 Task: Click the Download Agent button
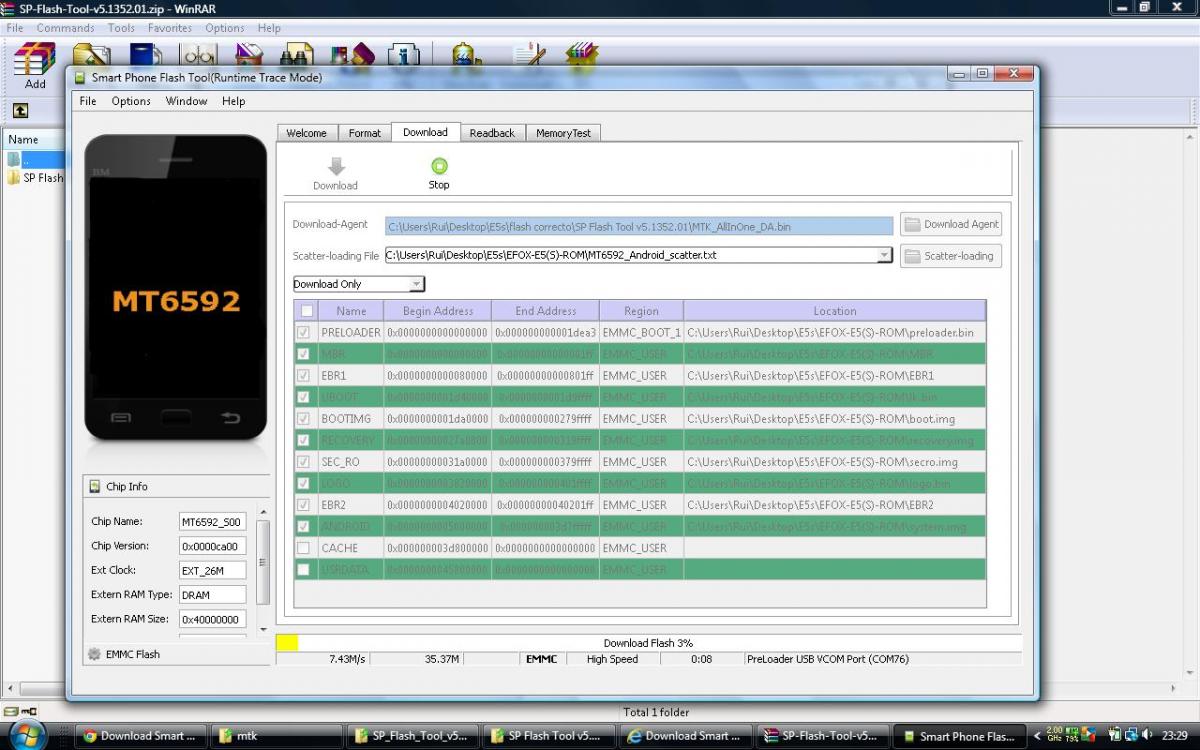pyautogui.click(x=951, y=224)
